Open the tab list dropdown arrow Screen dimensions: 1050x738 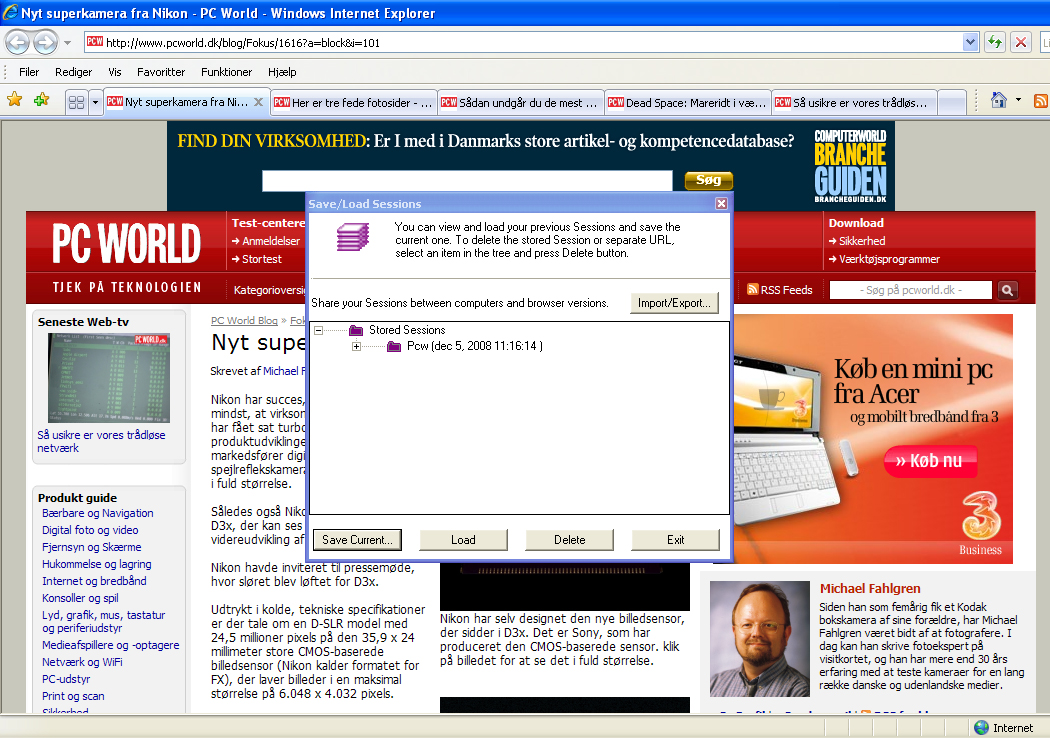tap(95, 102)
